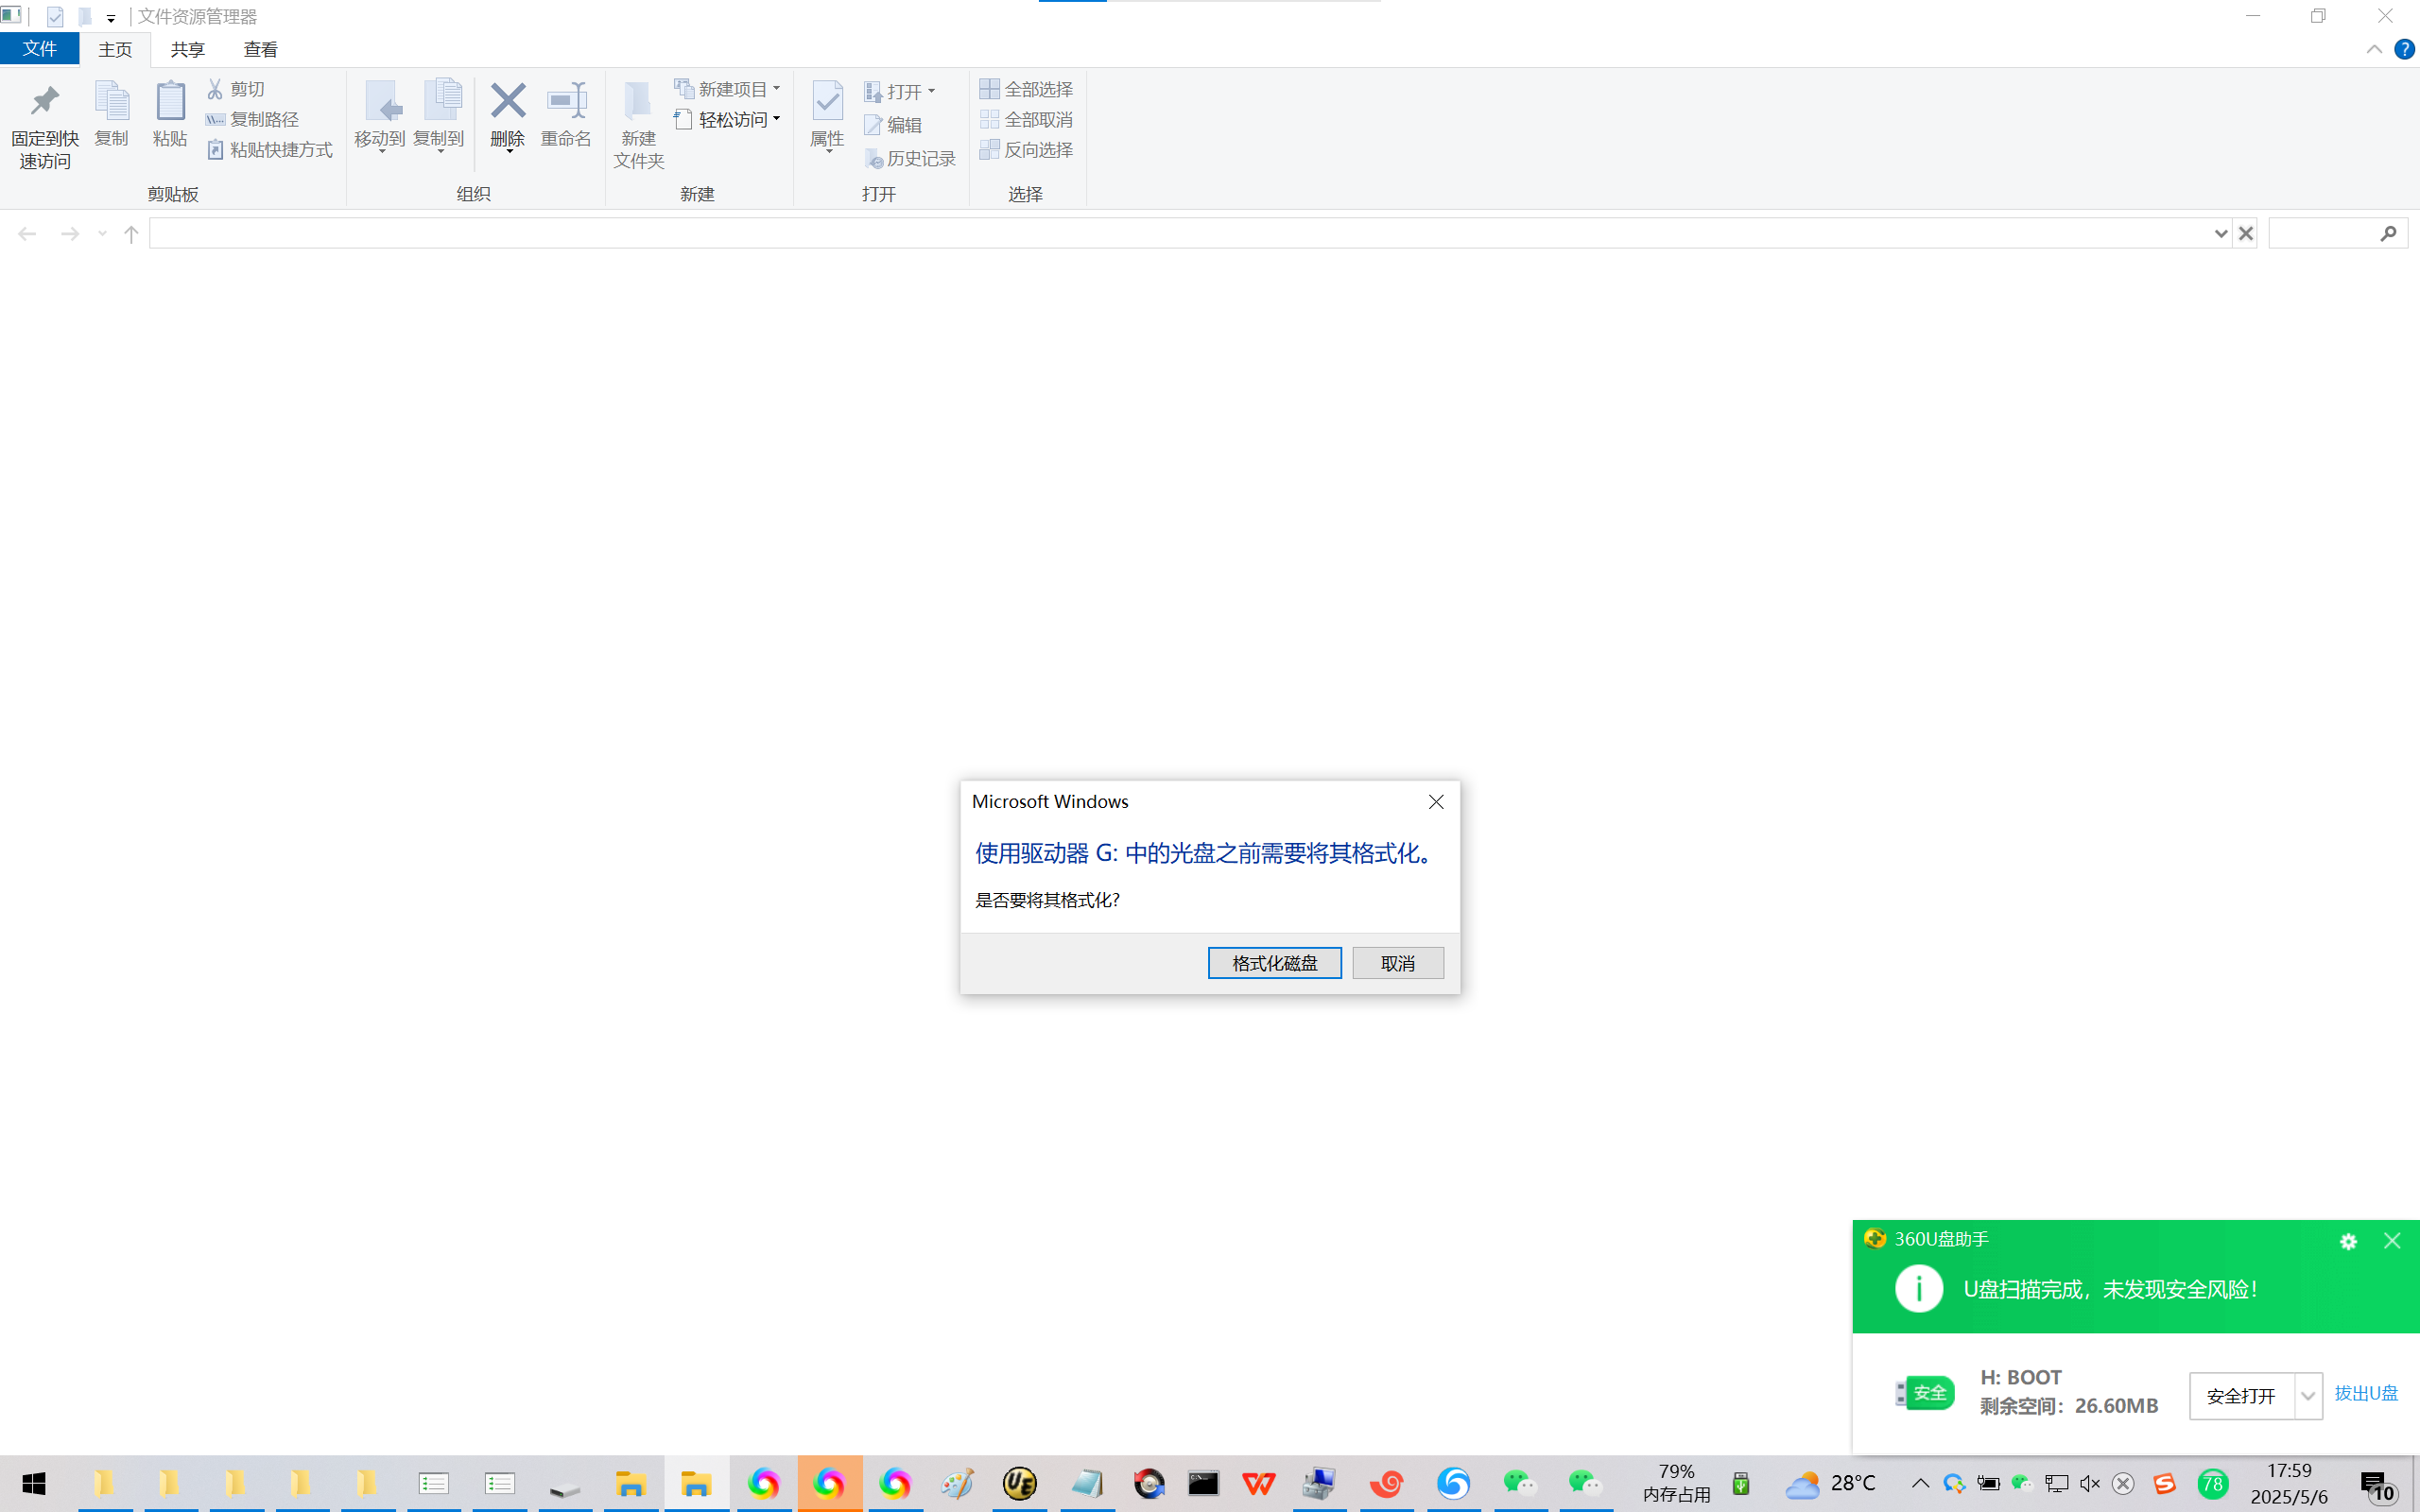Click the Paste clipboard icon
2420x1512 pixels.
pyautogui.click(x=170, y=101)
